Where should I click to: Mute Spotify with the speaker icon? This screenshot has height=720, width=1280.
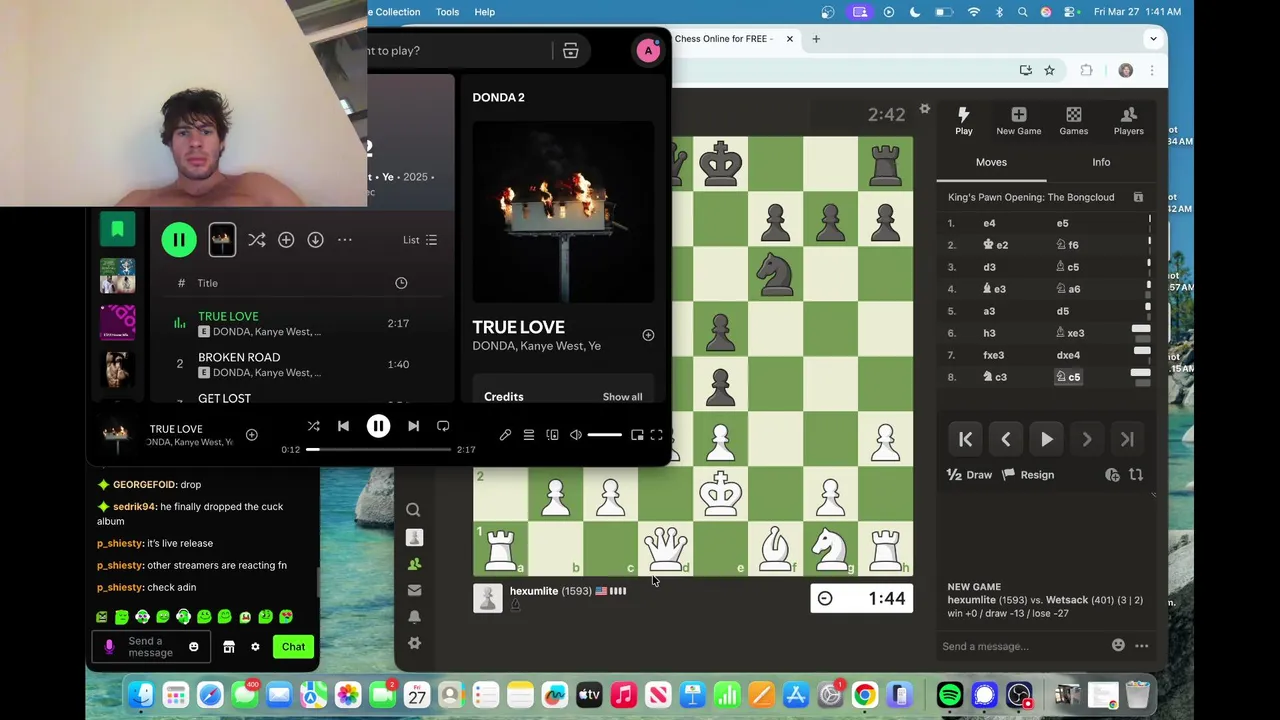[x=575, y=435]
